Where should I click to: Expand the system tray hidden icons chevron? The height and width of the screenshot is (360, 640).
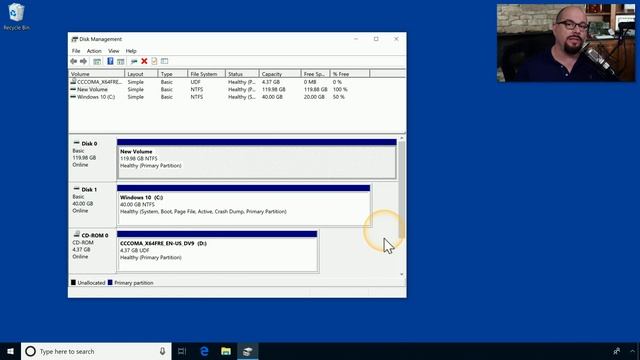click(x=632, y=351)
